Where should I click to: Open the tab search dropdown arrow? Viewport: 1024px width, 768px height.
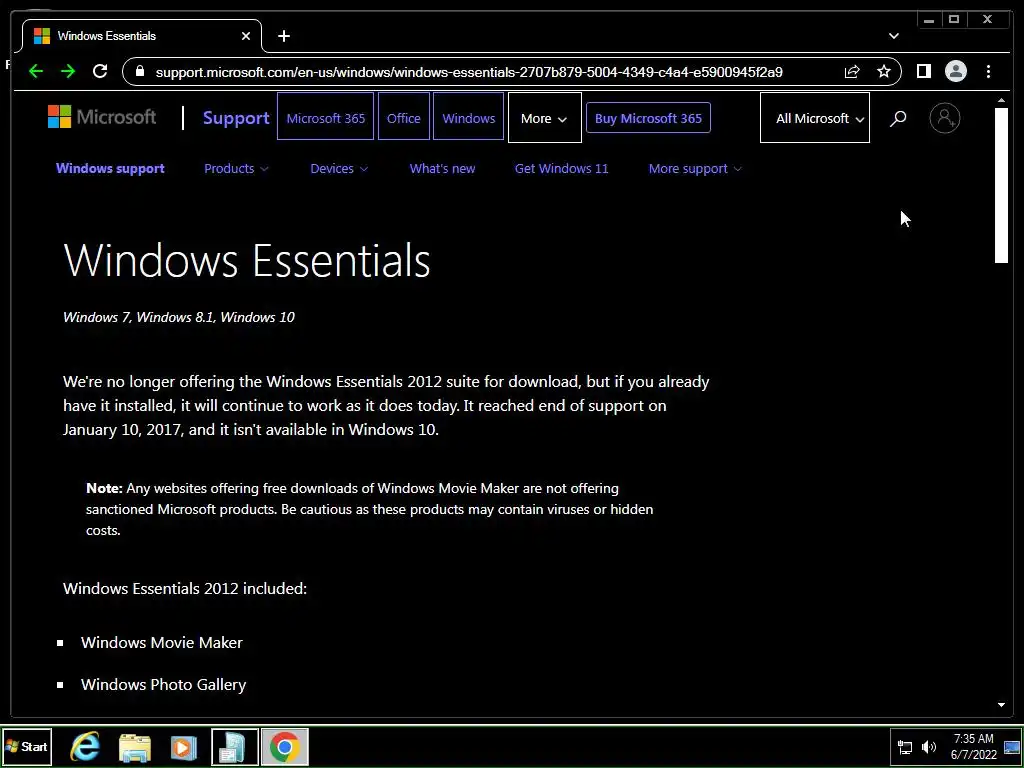pyautogui.click(x=893, y=36)
